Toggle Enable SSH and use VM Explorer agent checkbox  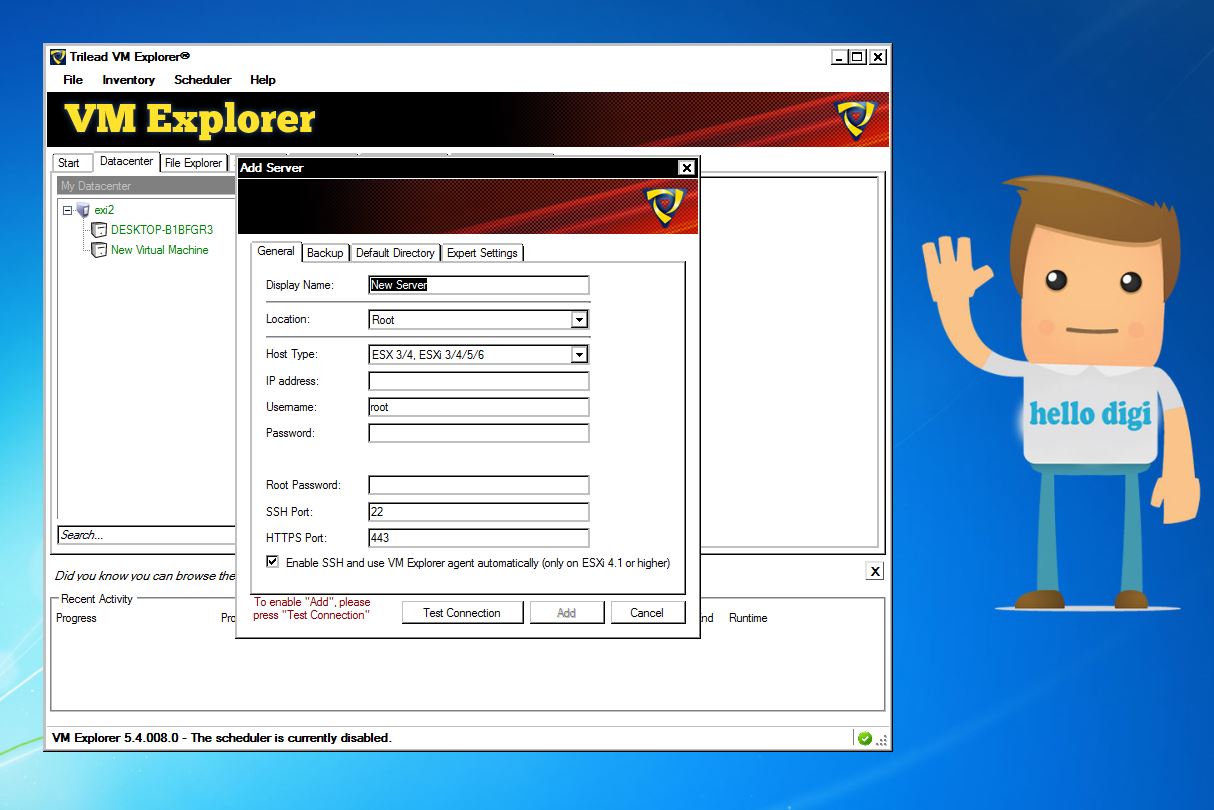pos(273,562)
